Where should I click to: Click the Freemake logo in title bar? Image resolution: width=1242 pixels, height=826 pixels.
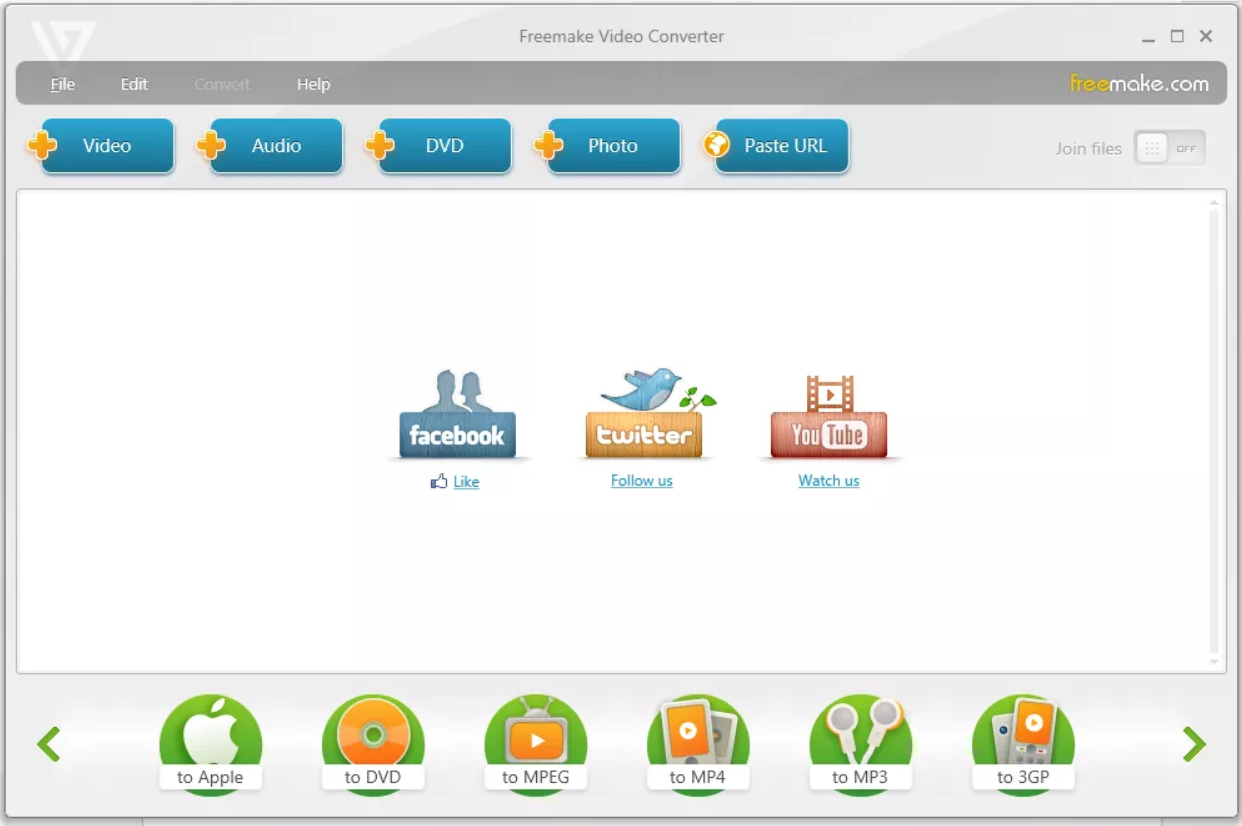pyautogui.click(x=62, y=41)
